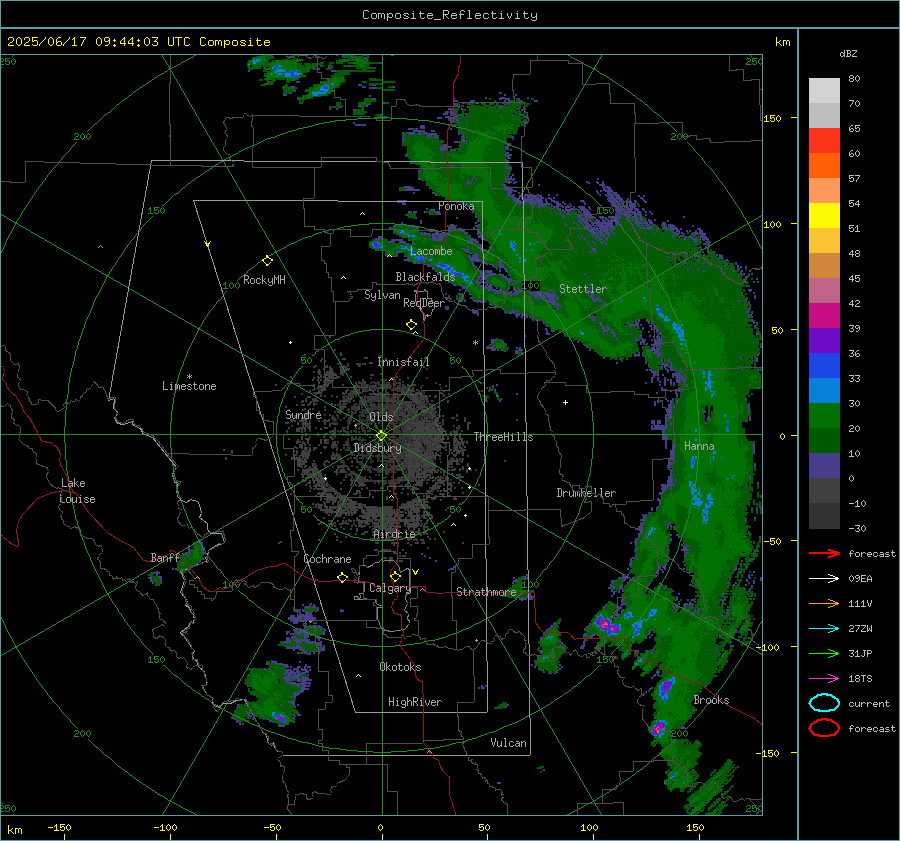Click the 18TS legend text label
The height and width of the screenshot is (841, 900).
860,679
